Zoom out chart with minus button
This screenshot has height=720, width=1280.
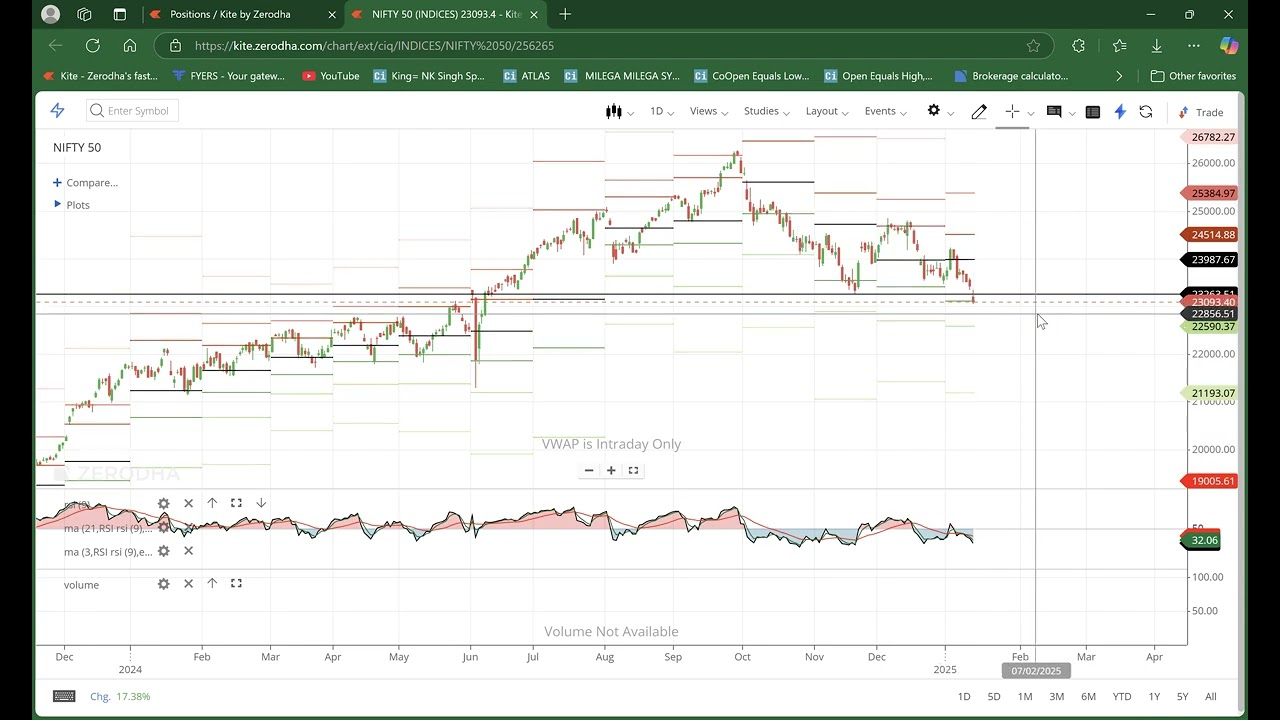click(589, 470)
